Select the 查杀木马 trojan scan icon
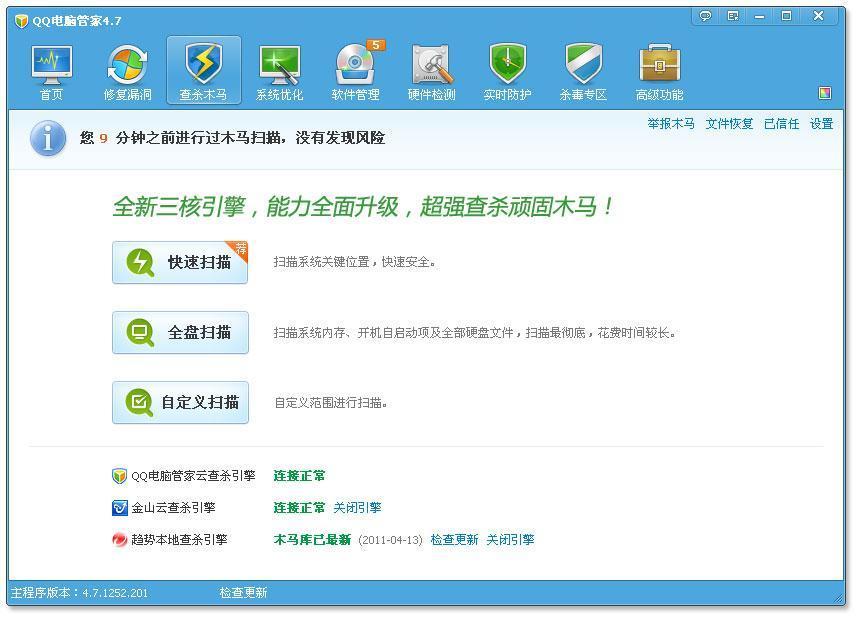Screen dimensions: 857x617 (x=203, y=64)
